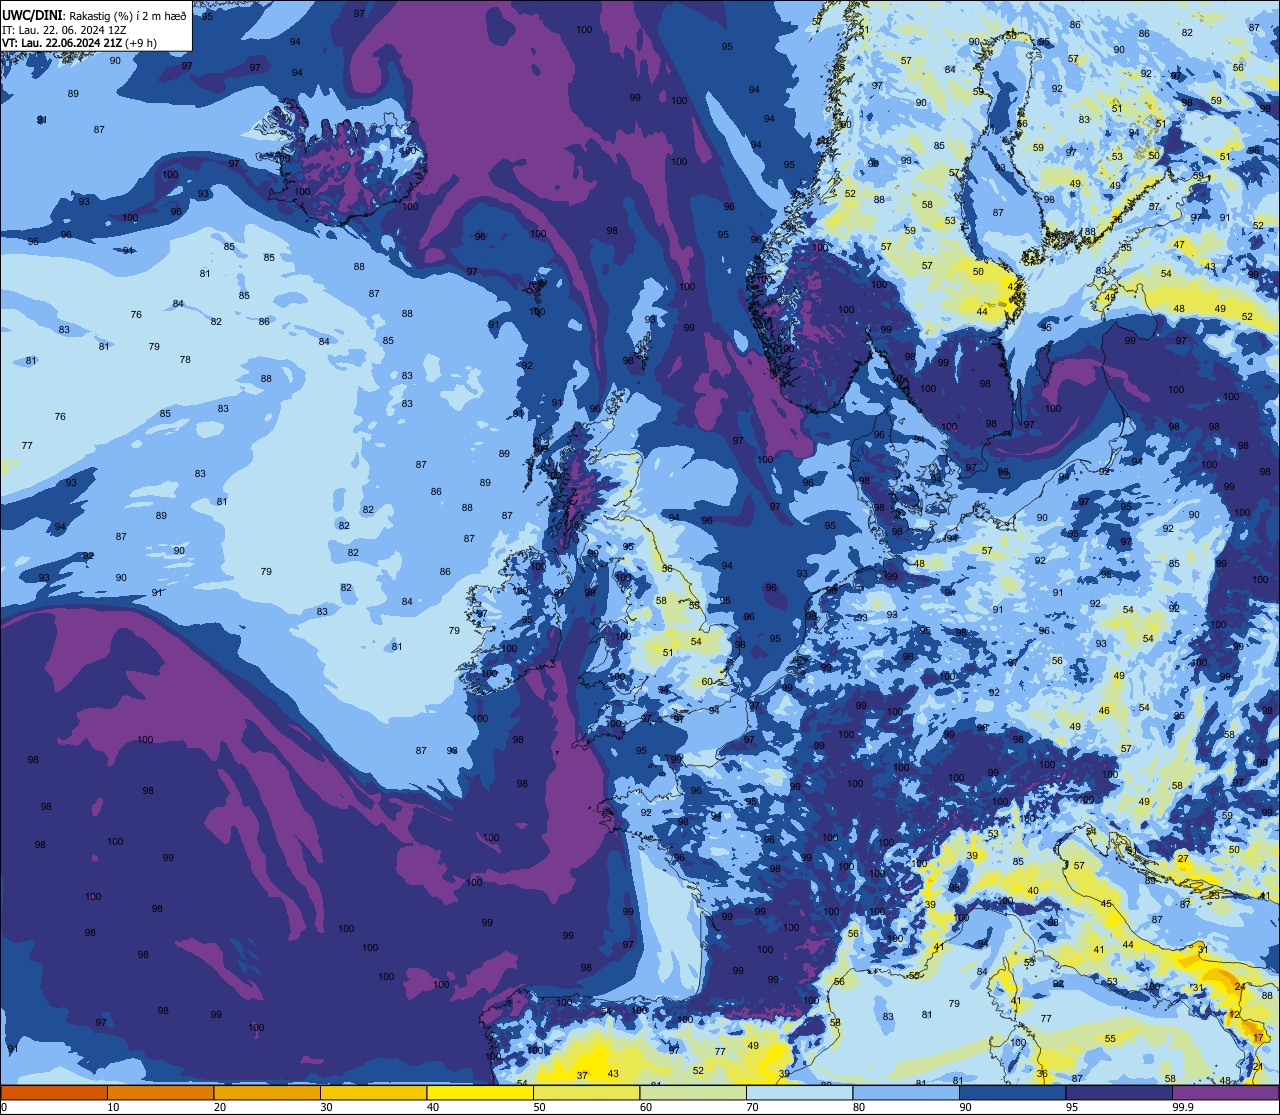Click the purple above-99.9 legend swatch
The height and width of the screenshot is (1115, 1280).
1225,1092
